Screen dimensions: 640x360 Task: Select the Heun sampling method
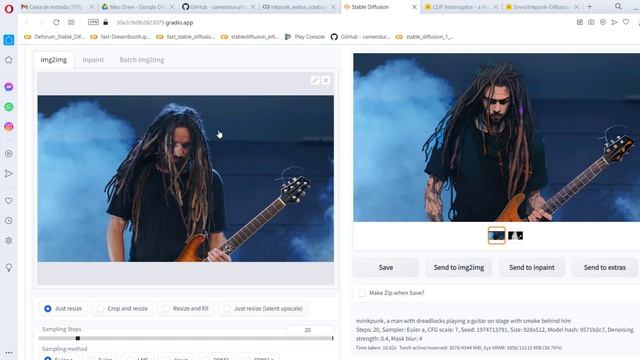click(x=176, y=358)
